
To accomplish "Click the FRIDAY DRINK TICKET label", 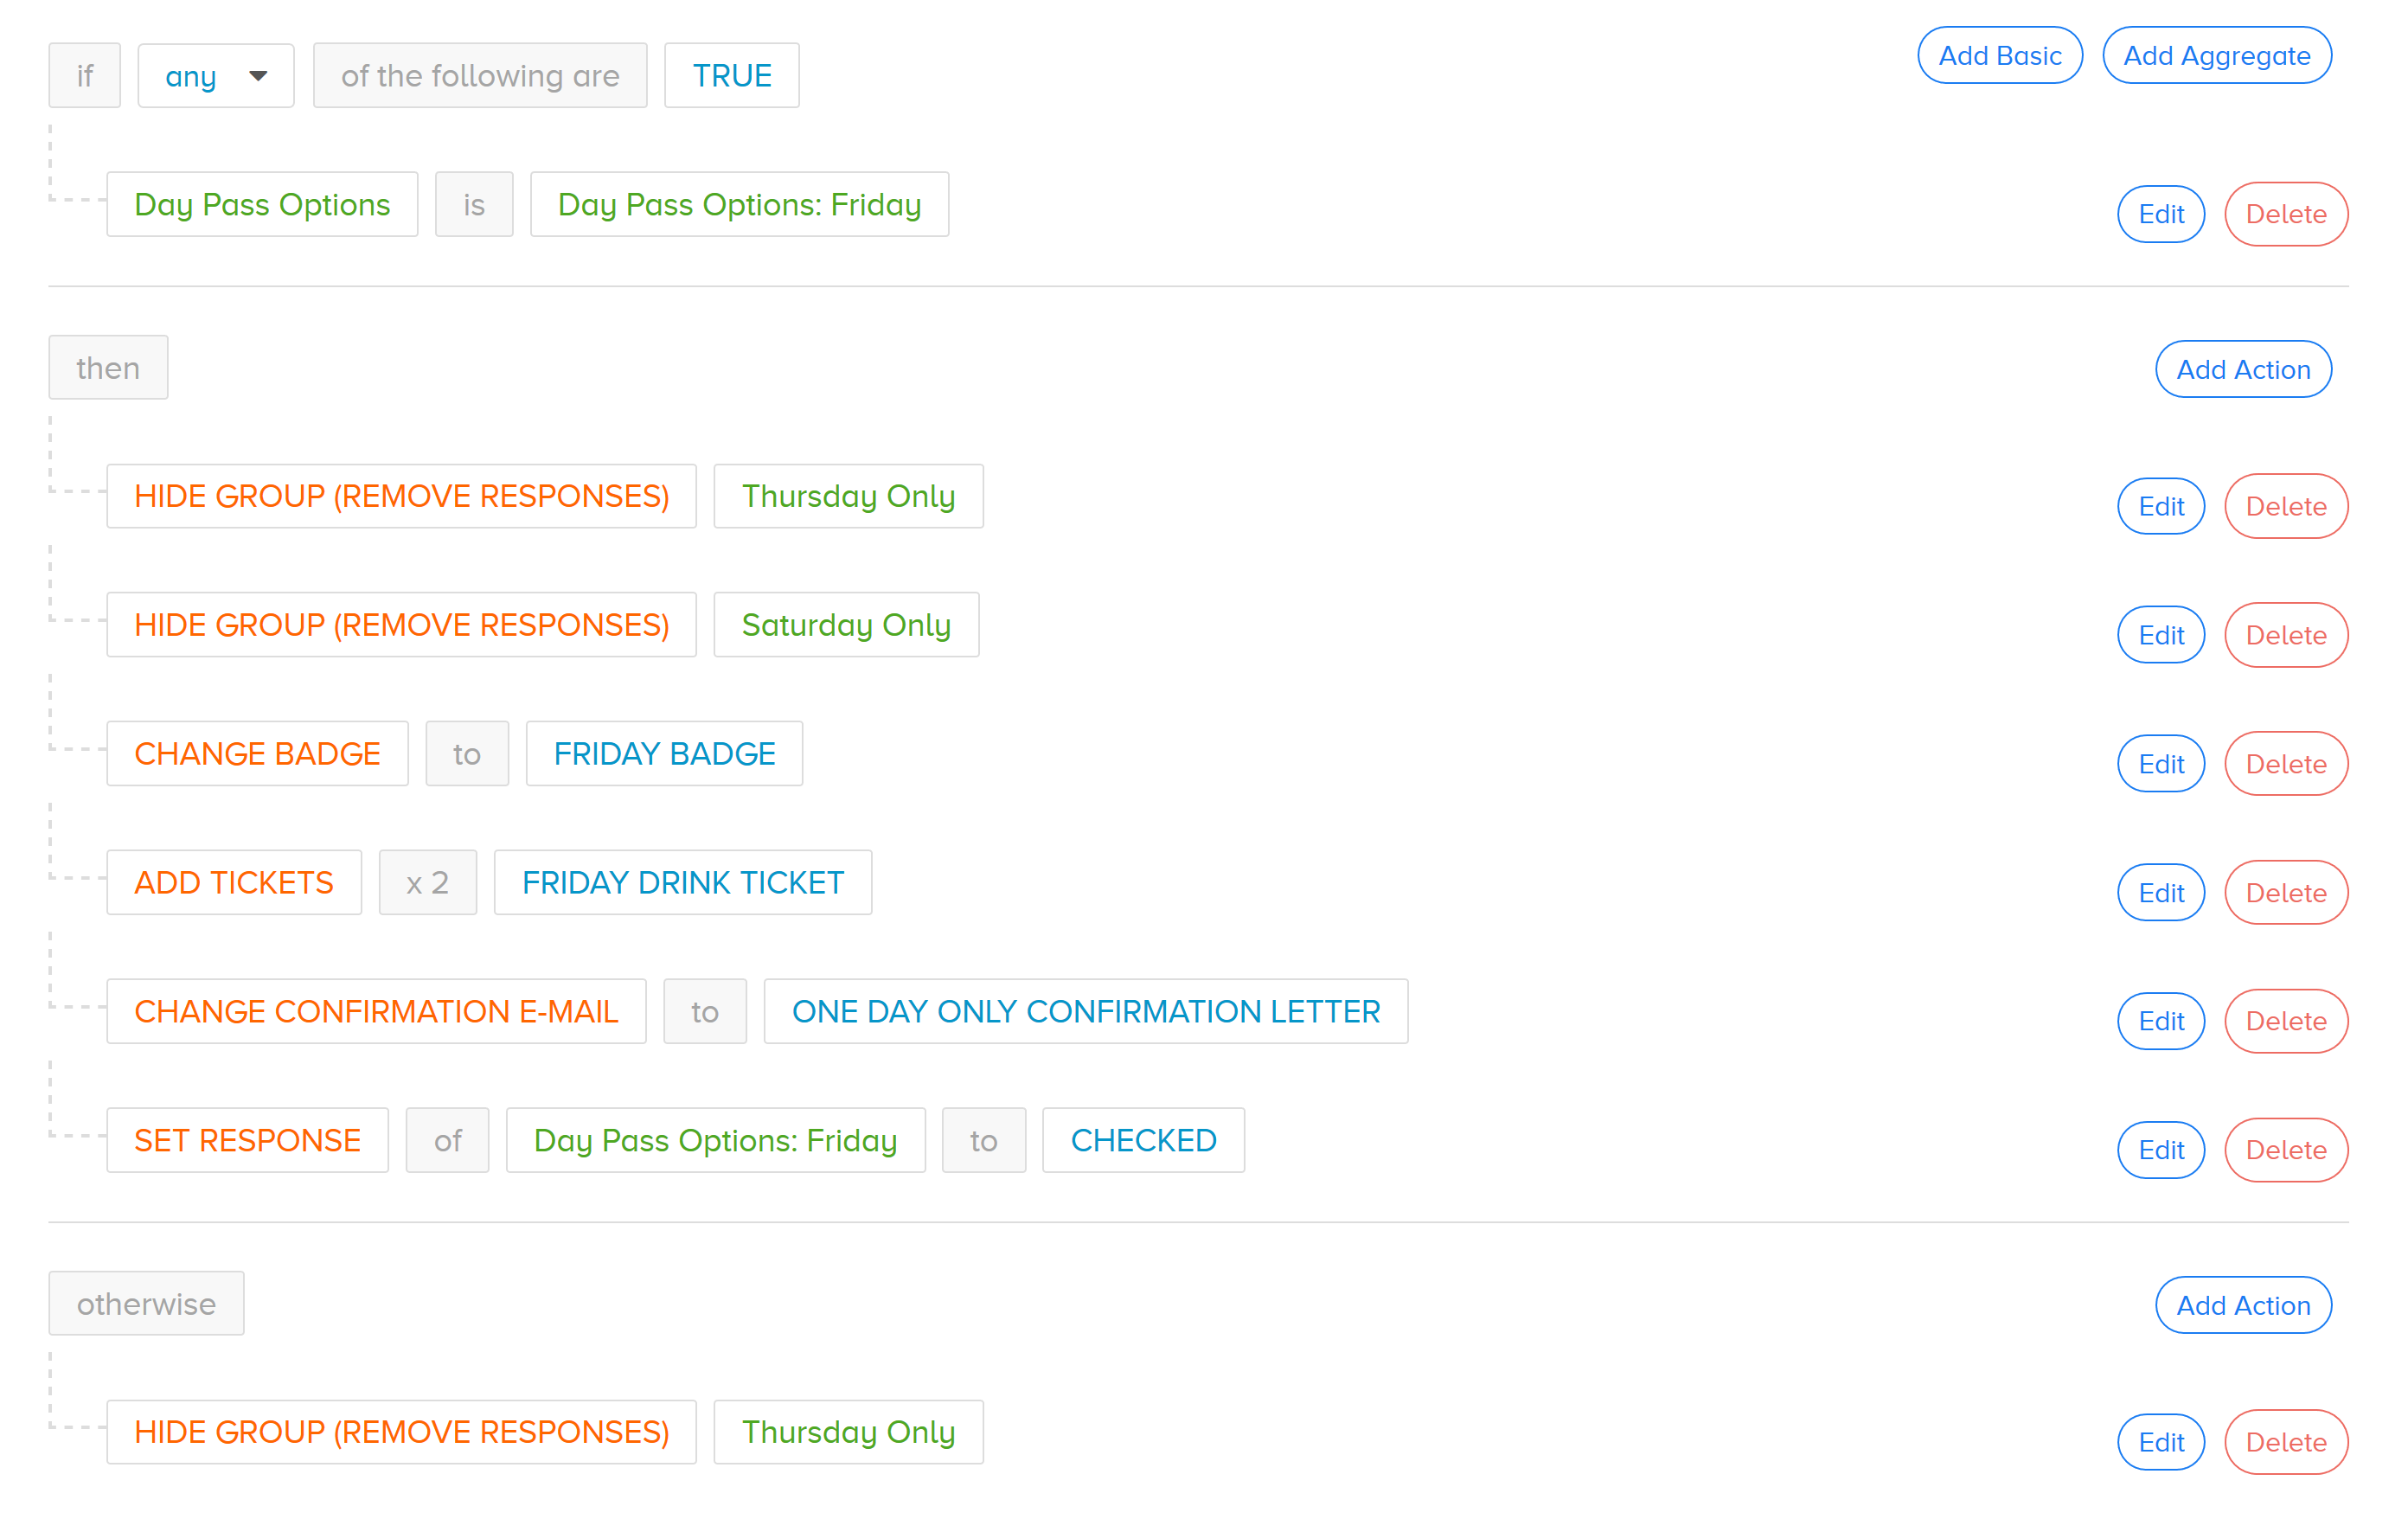I will (x=682, y=883).
